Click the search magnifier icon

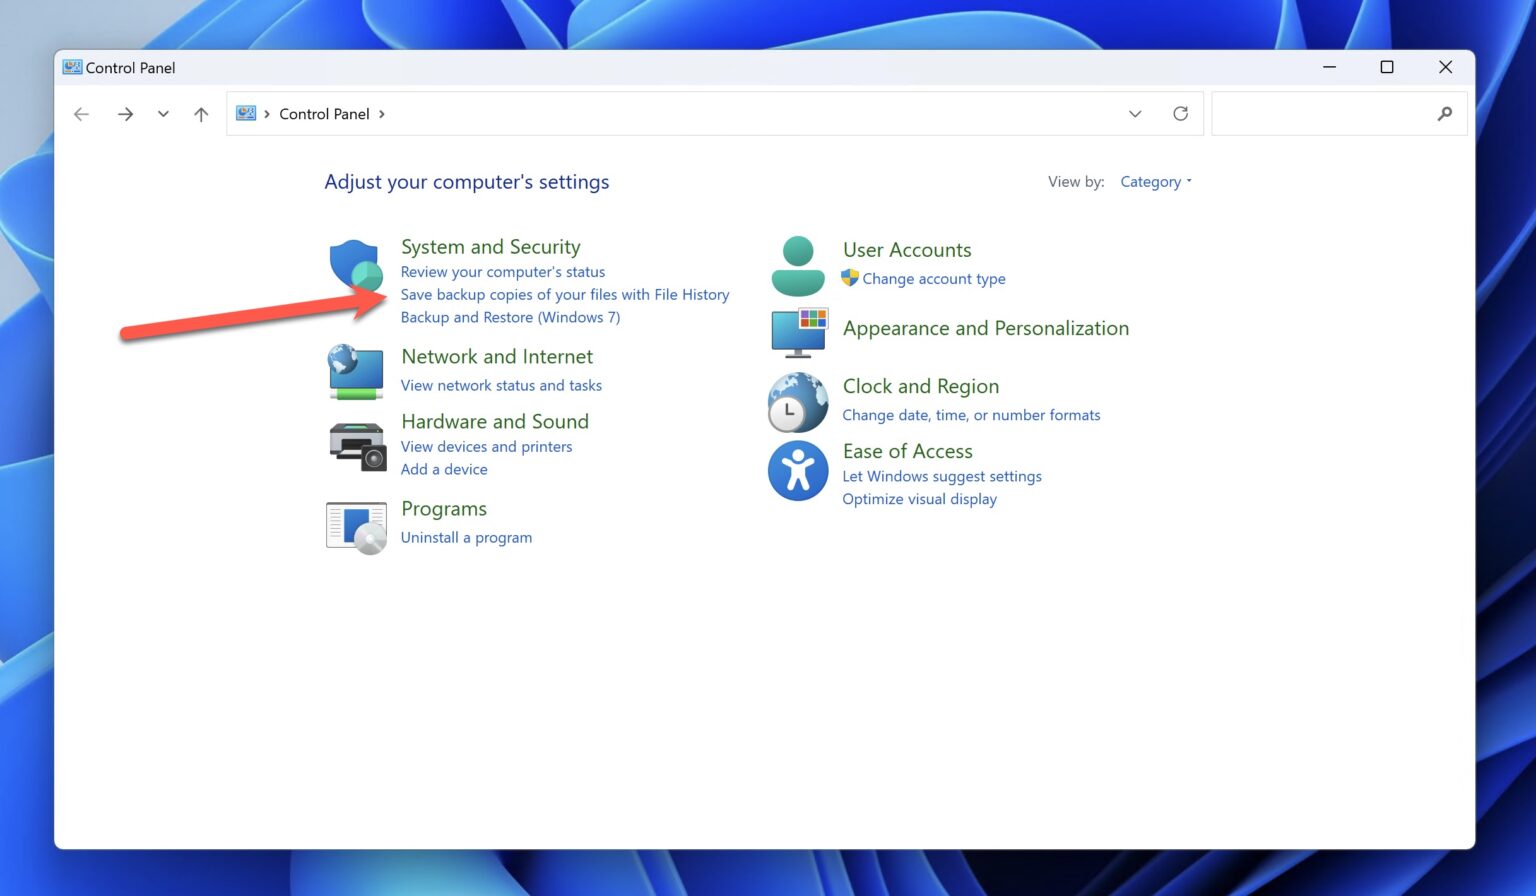1444,113
